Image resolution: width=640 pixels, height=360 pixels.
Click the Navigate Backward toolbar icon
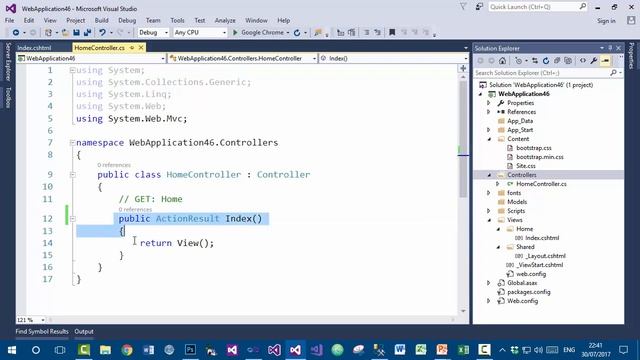[x=16, y=32]
